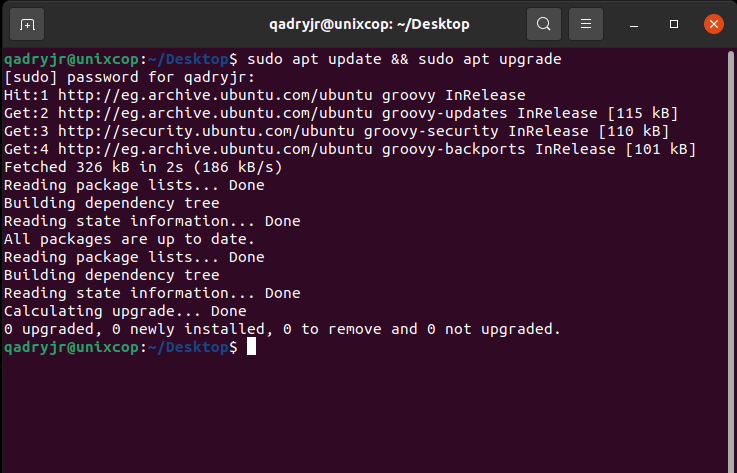The height and width of the screenshot is (473, 737).
Task: Open a new terminal tab
Action: (27, 24)
